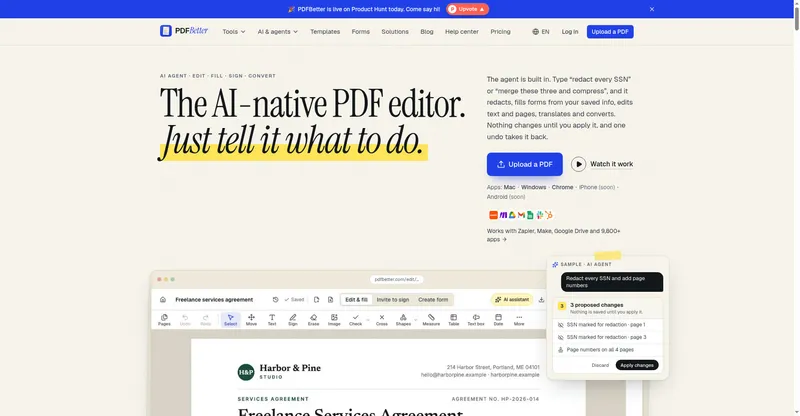Open version history clock icon
Viewport: 800px width, 416px height.
(x=276, y=300)
